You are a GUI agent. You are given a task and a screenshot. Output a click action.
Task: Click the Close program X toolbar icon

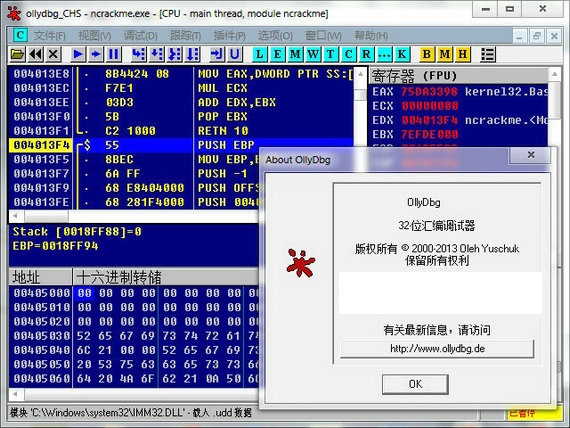click(x=53, y=55)
